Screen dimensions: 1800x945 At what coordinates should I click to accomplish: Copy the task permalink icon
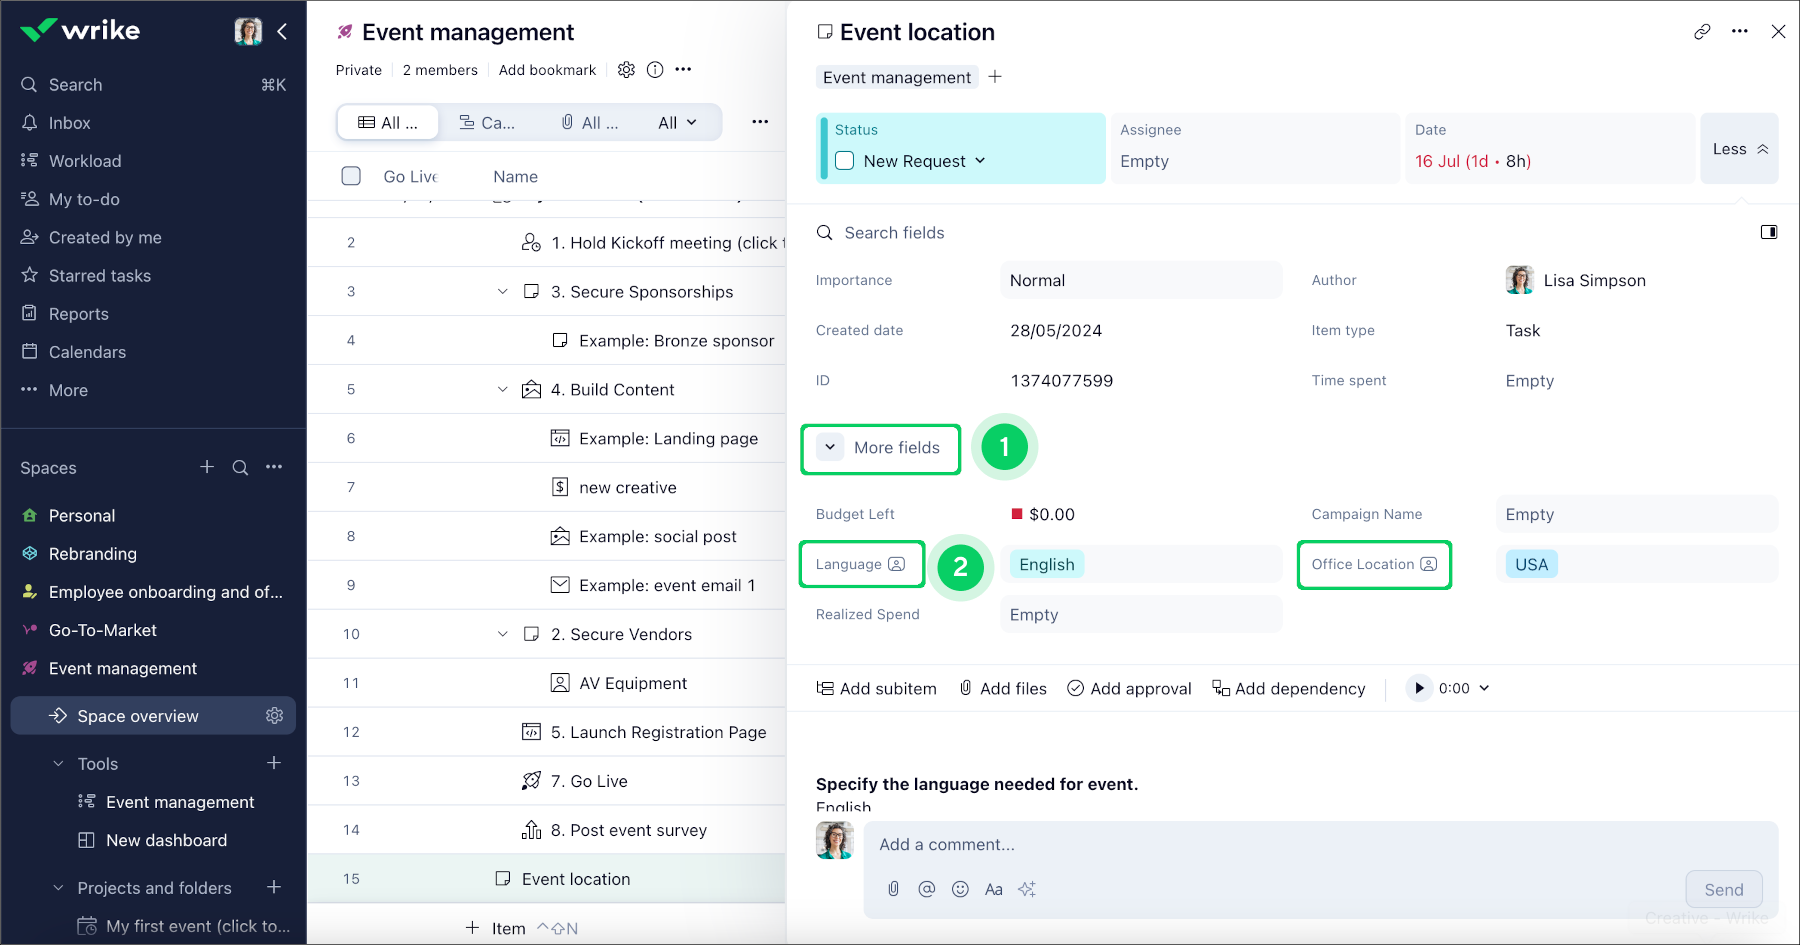(x=1702, y=31)
